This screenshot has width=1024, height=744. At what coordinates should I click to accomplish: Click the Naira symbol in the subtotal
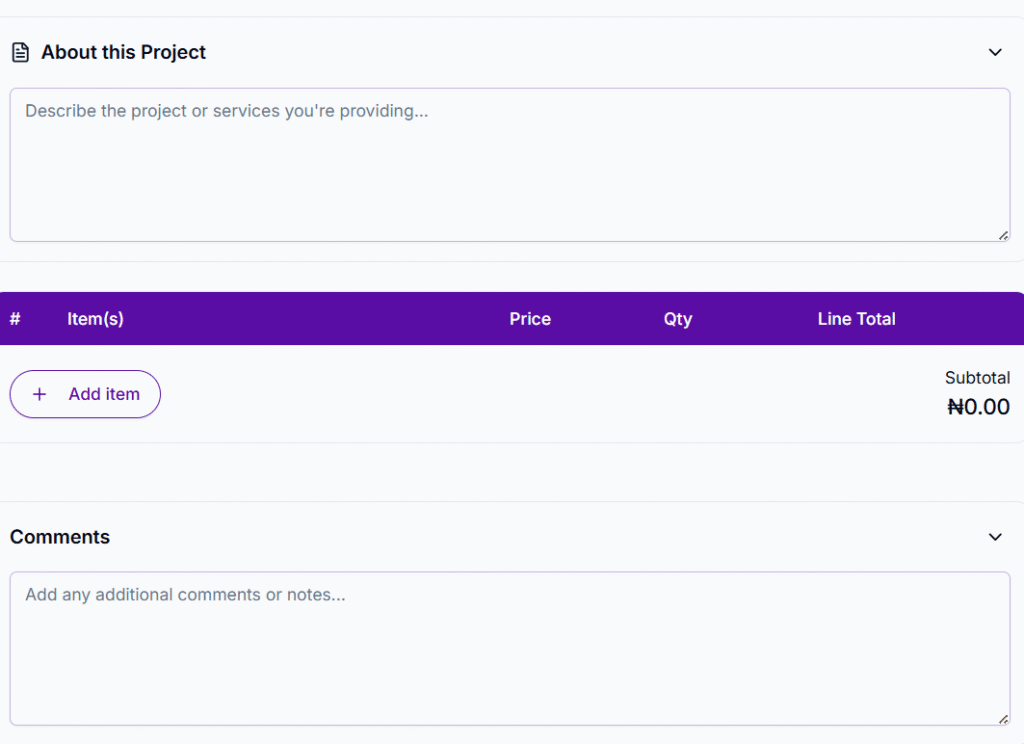pos(955,407)
